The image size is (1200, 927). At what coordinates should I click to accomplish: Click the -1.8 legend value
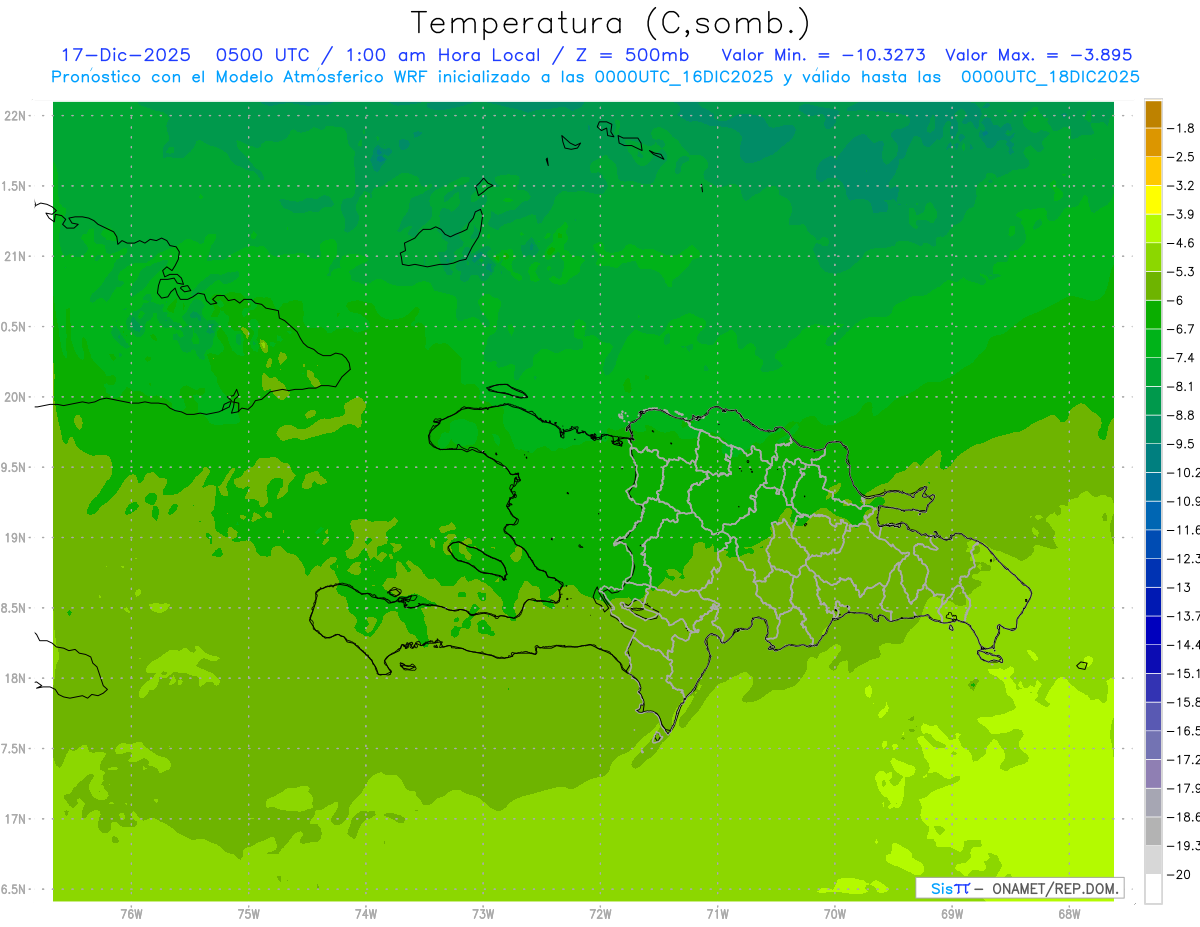coord(1183,128)
